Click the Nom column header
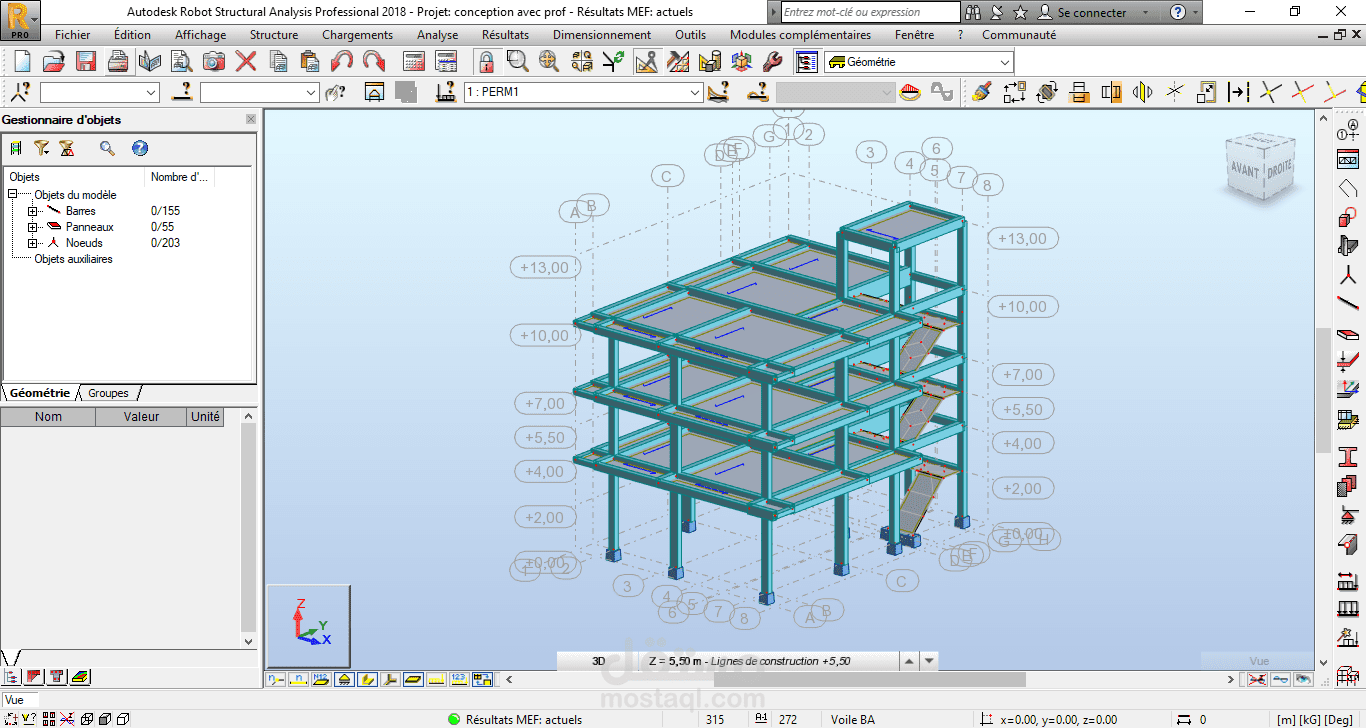Screen dimensions: 1366x728 tap(48, 417)
